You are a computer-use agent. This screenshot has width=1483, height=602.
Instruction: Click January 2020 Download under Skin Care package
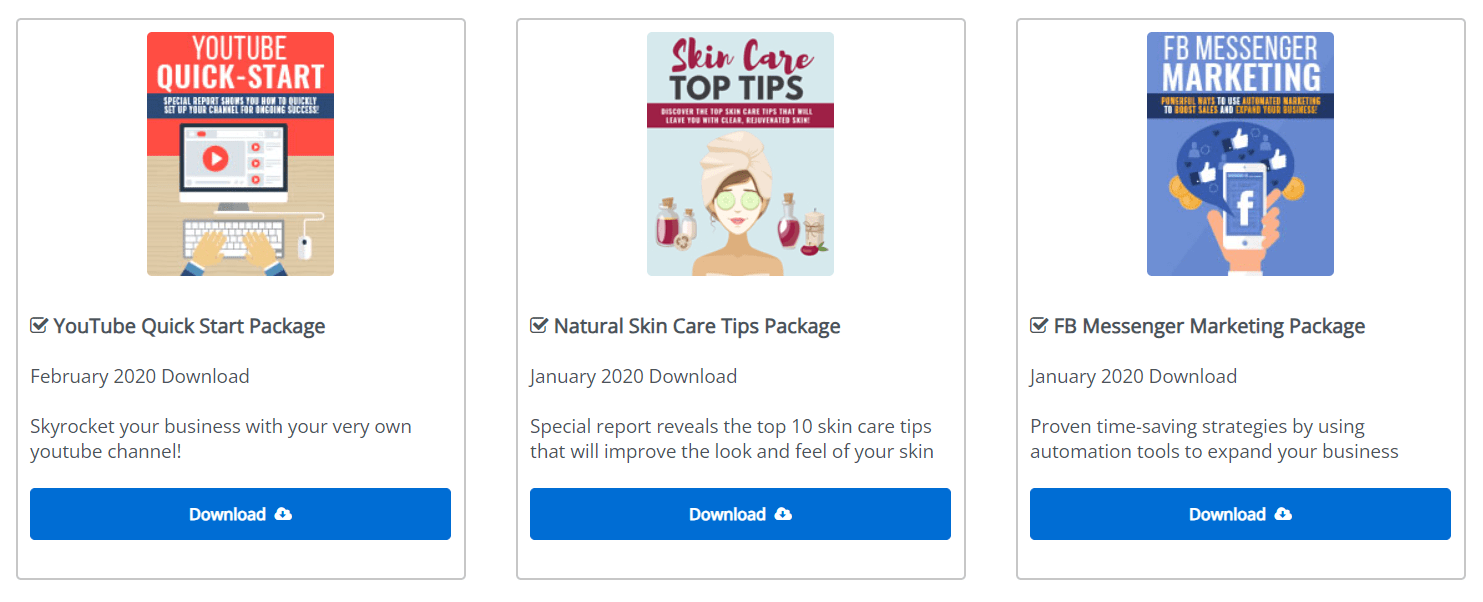click(x=633, y=376)
